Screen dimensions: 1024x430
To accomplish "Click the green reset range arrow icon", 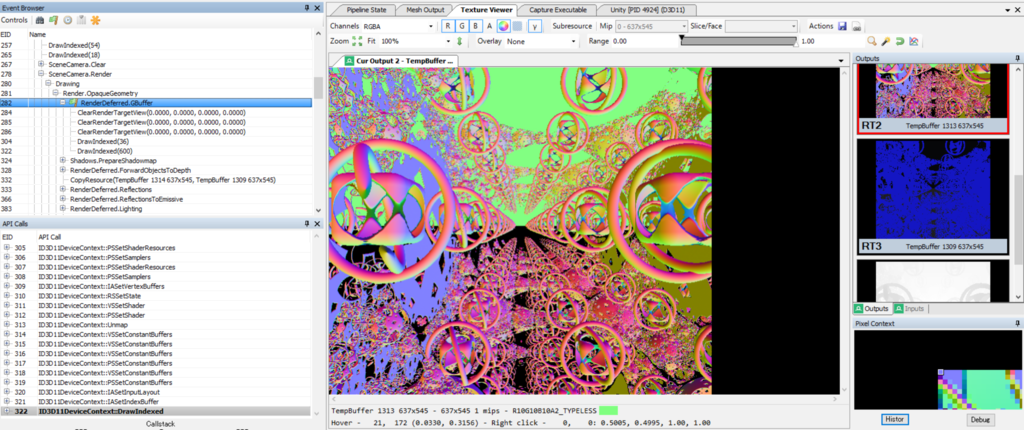I will 900,41.
